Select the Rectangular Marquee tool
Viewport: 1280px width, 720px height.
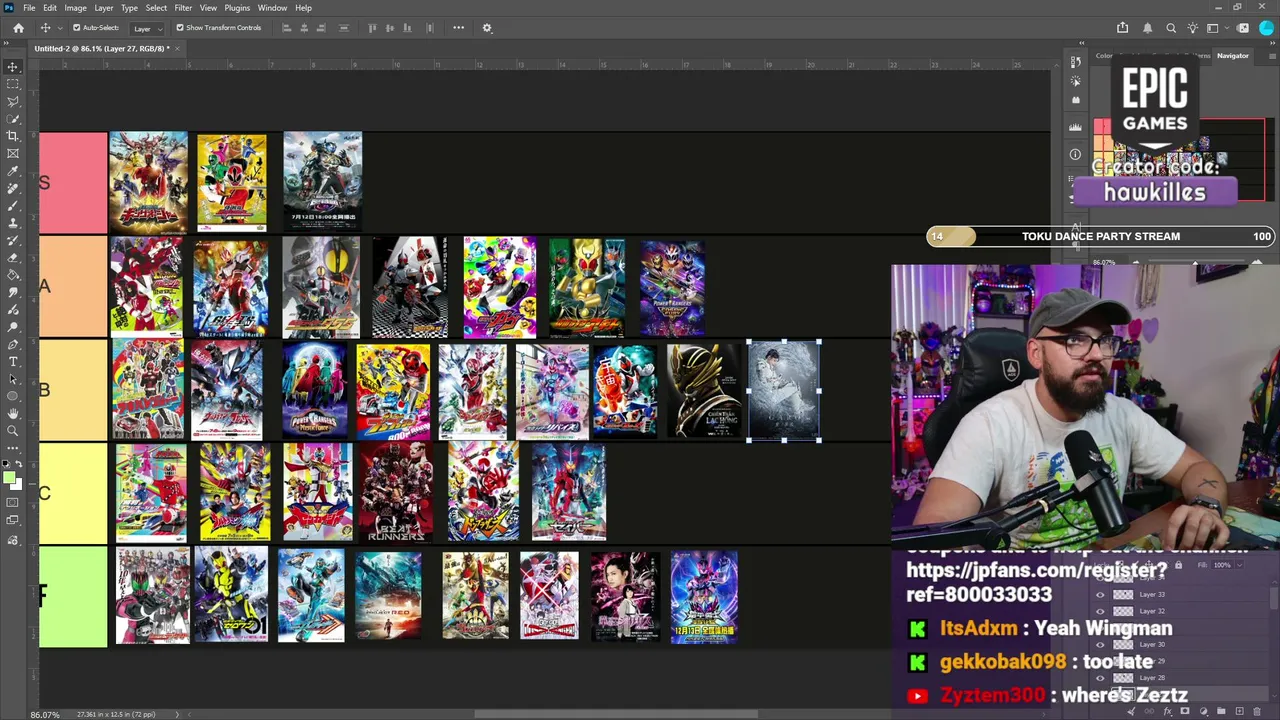pos(13,84)
